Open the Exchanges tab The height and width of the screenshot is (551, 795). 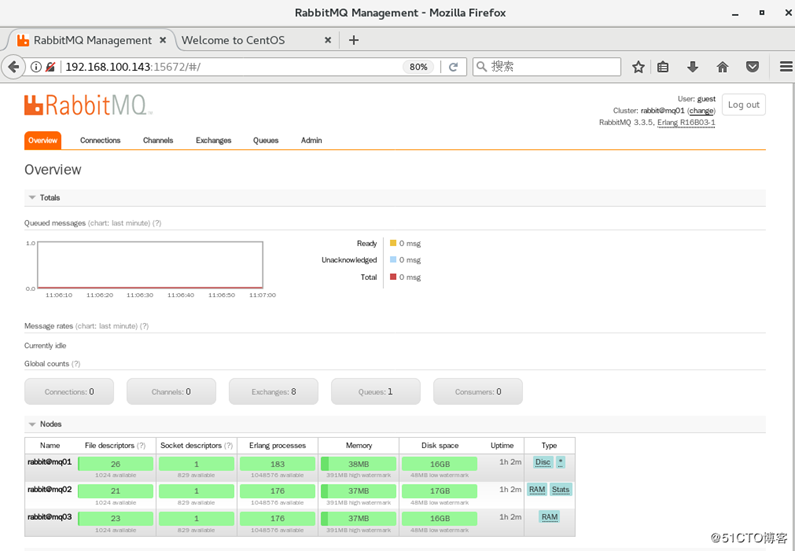pos(213,140)
